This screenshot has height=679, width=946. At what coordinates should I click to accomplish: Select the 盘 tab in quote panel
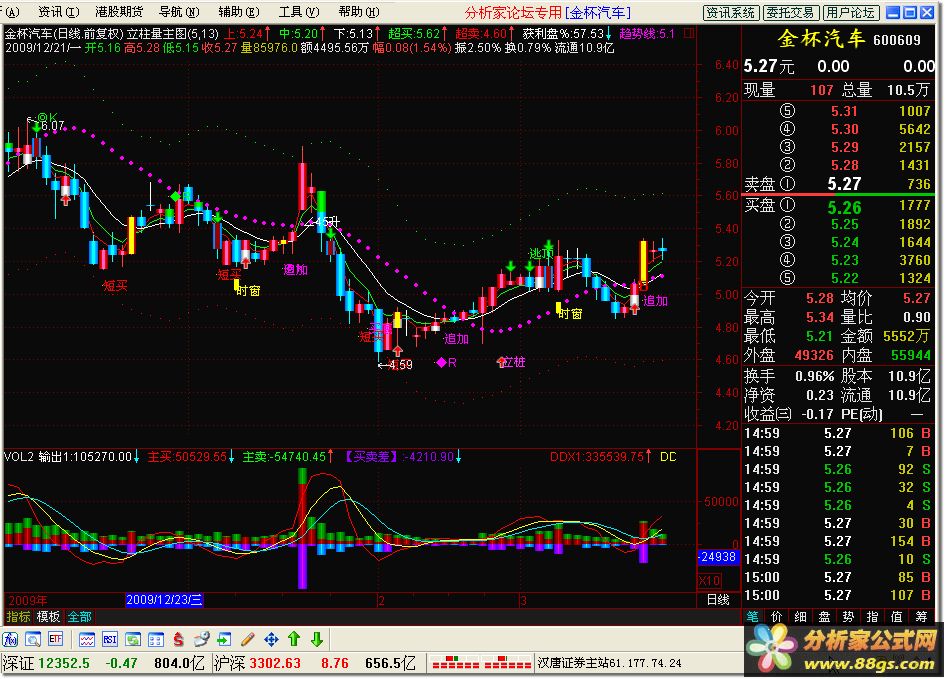click(x=824, y=616)
